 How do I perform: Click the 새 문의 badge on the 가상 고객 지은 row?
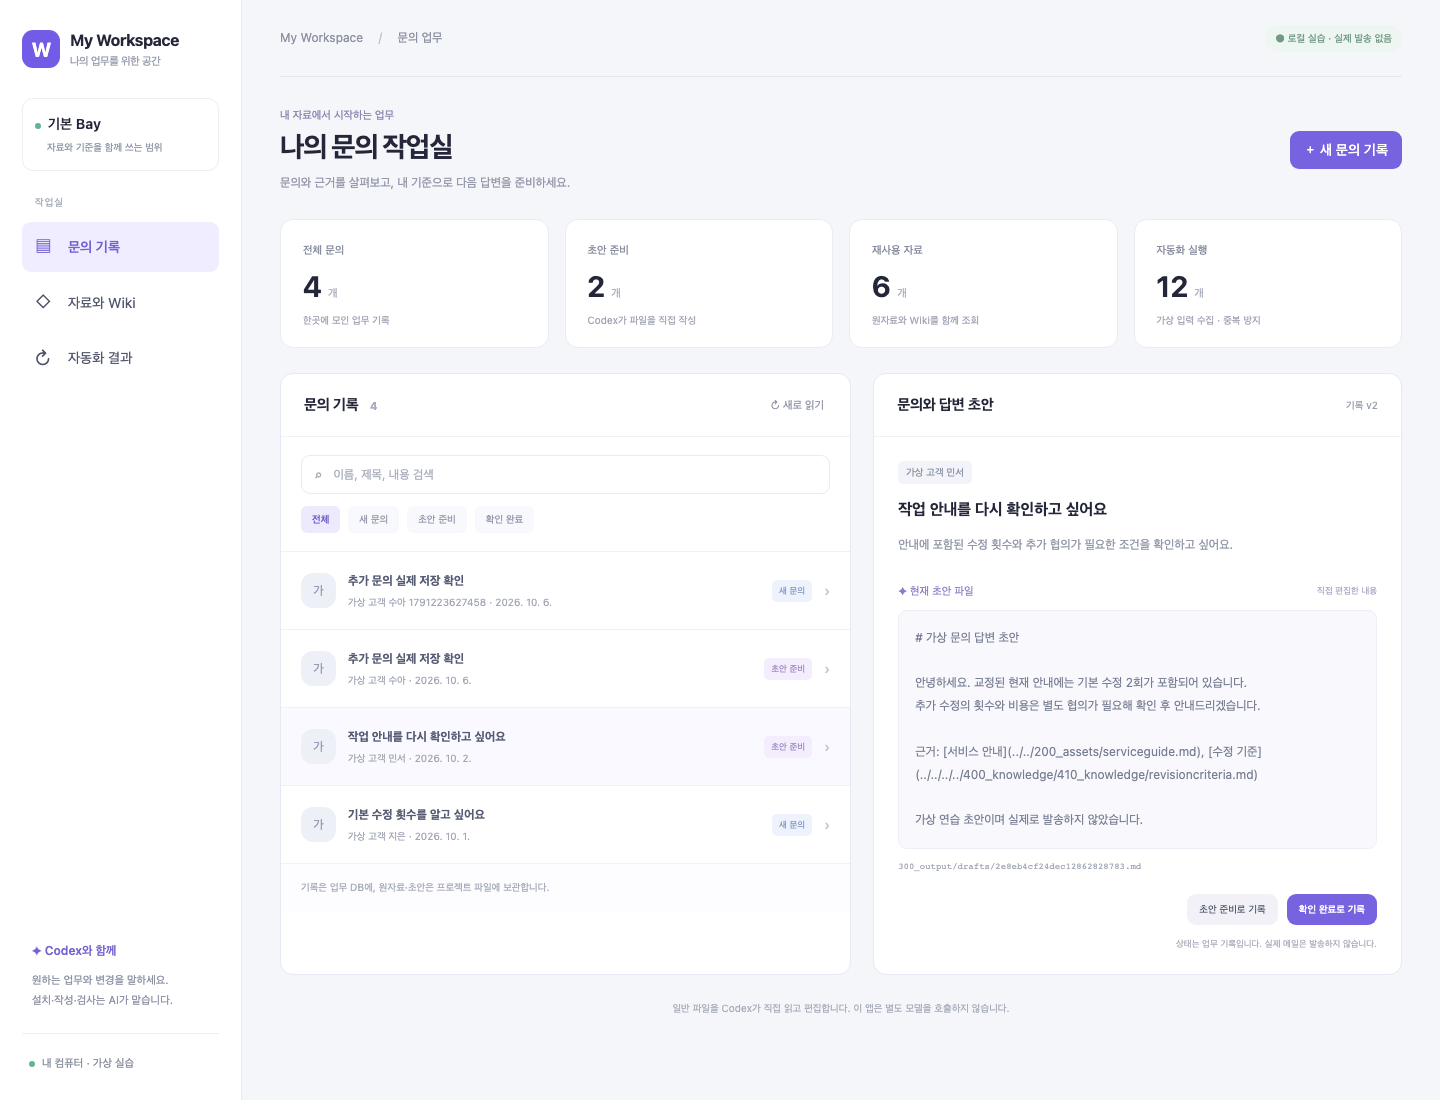[x=791, y=825]
